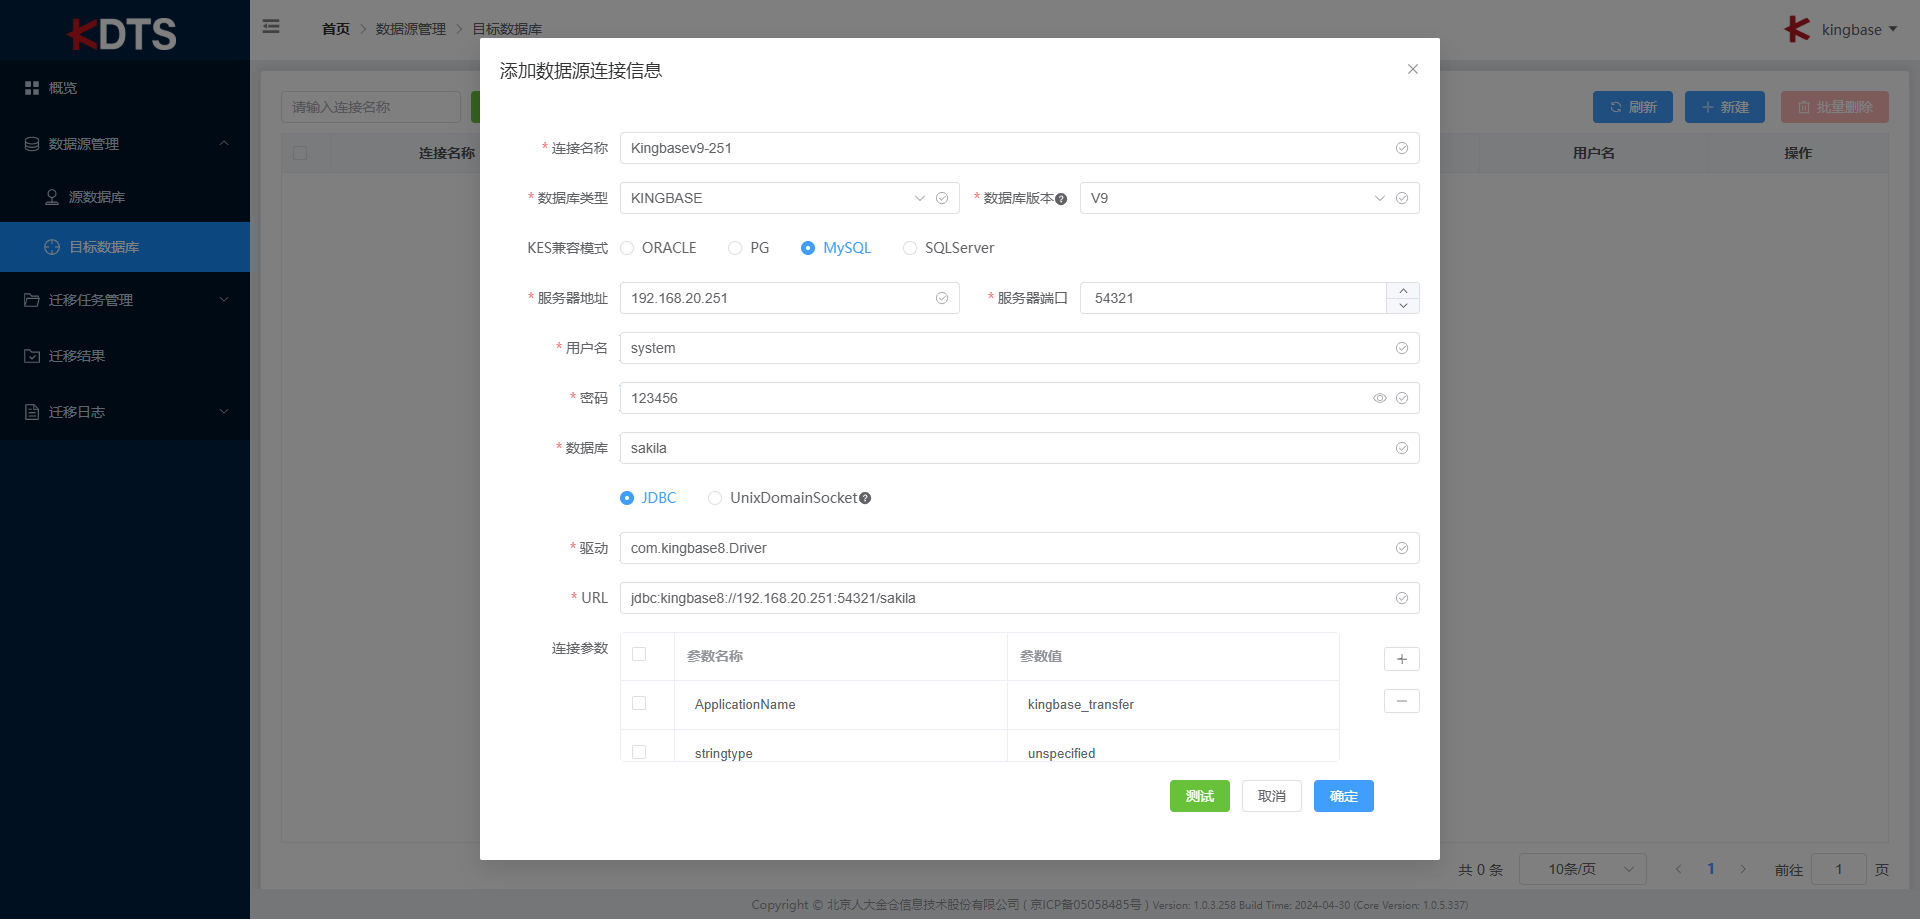
Task: Collapse the sidebar with hamburger icon
Action: 271,27
